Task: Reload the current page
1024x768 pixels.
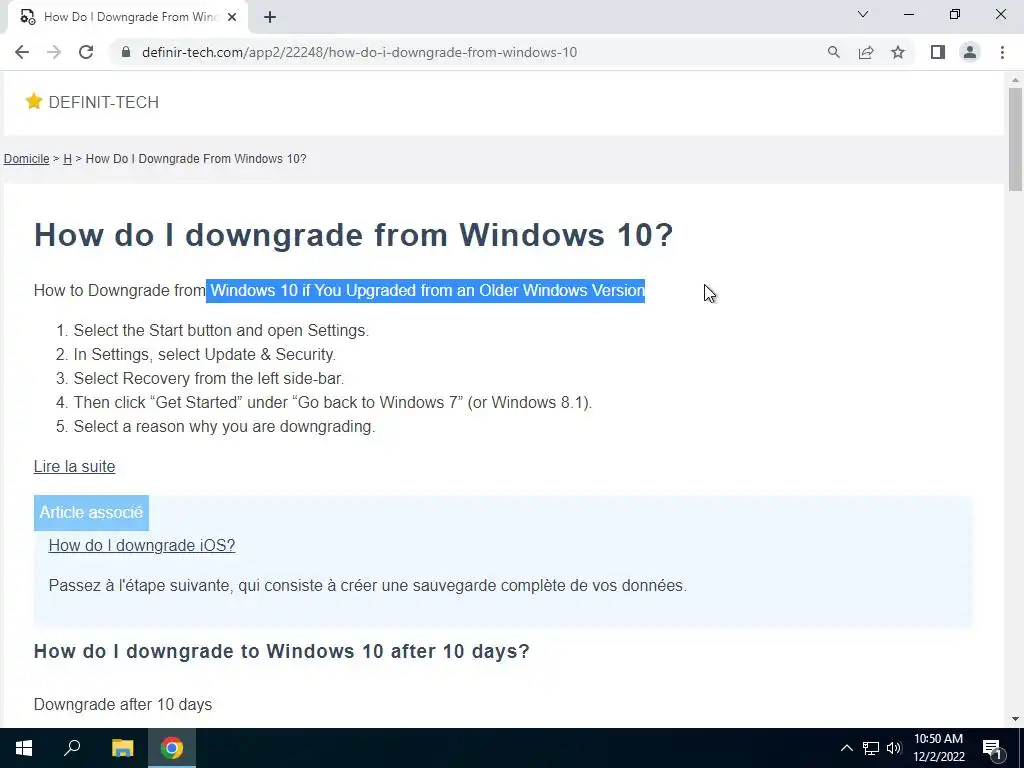Action: pos(86,52)
